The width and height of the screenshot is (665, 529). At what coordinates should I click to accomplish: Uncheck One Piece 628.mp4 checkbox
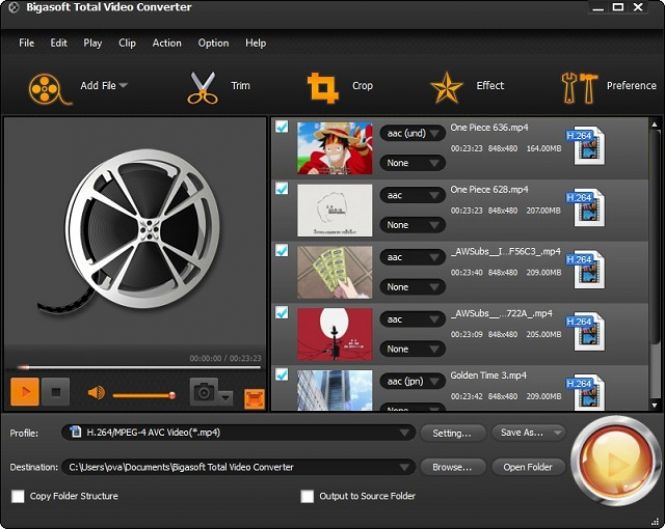coord(282,188)
